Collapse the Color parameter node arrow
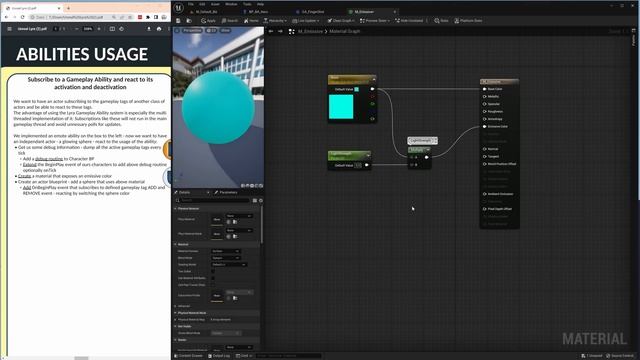This screenshot has height=360, width=640. 373,79
